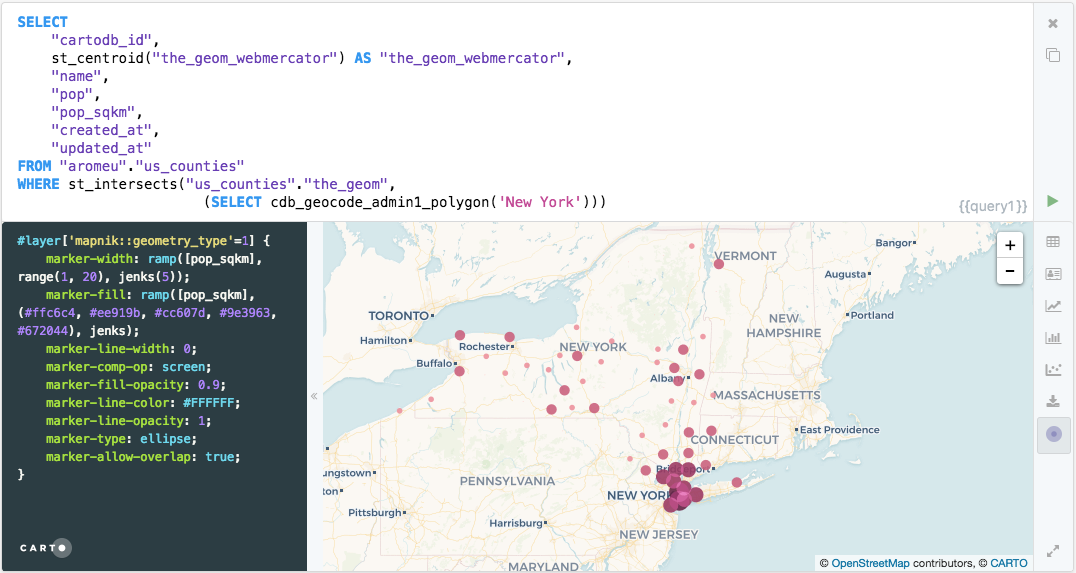Copy the query using the duplicate icon

pyautogui.click(x=1053, y=55)
